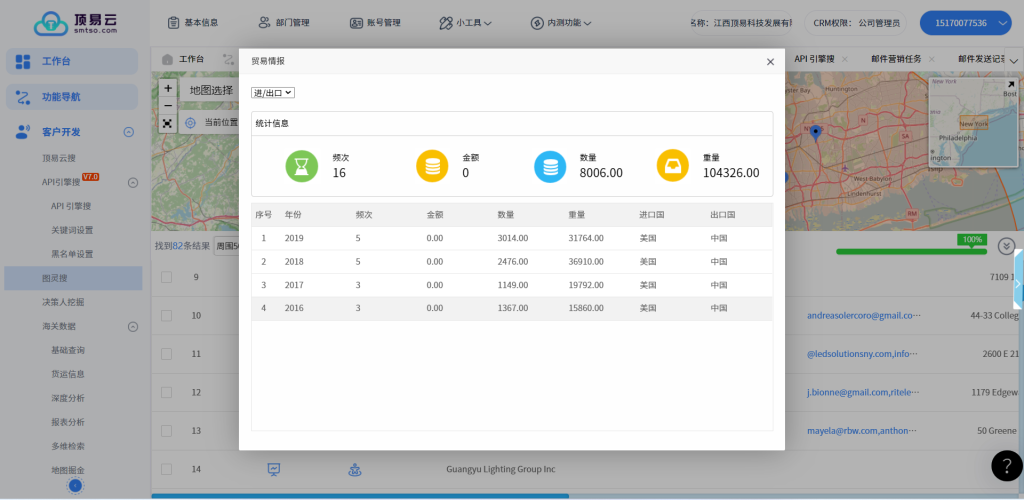The image size is (1024, 500).
Task: Open the 进/出口 dropdown selector
Action: pyautogui.click(x=273, y=92)
